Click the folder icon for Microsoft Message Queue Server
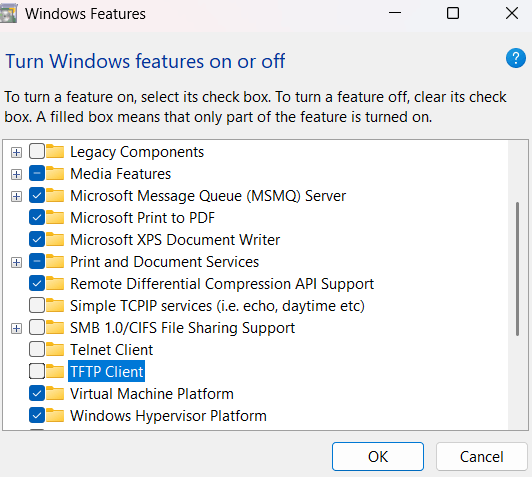This screenshot has width=532, height=477. pos(55,195)
